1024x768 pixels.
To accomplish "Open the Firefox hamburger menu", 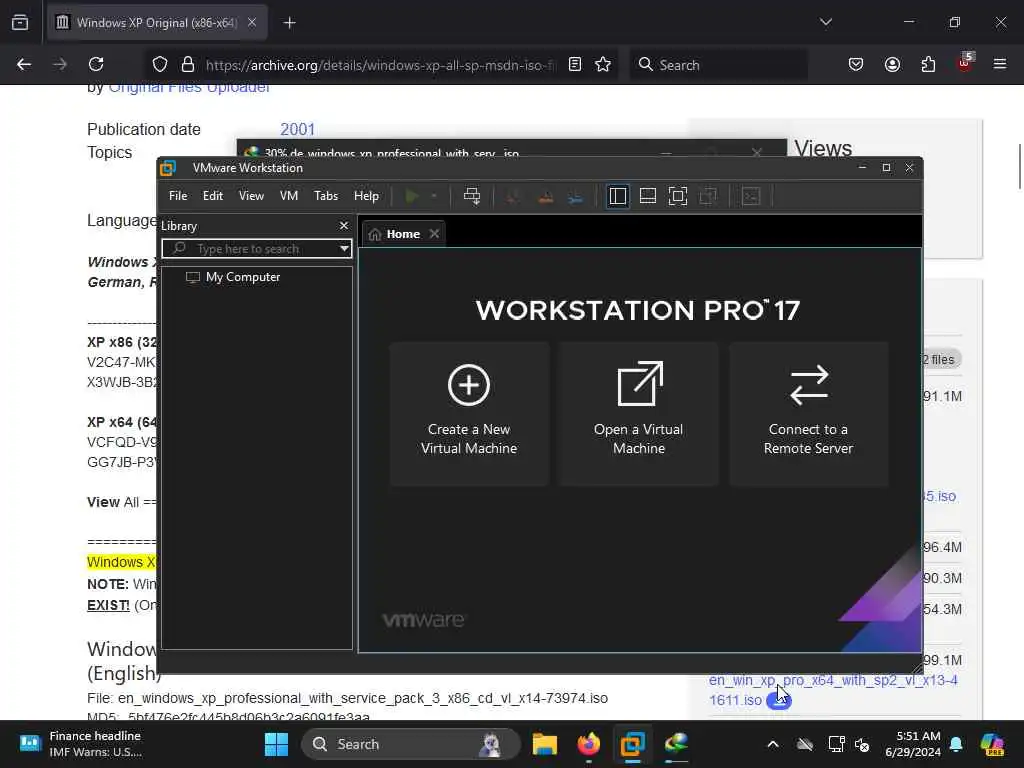I will click(x=1000, y=65).
